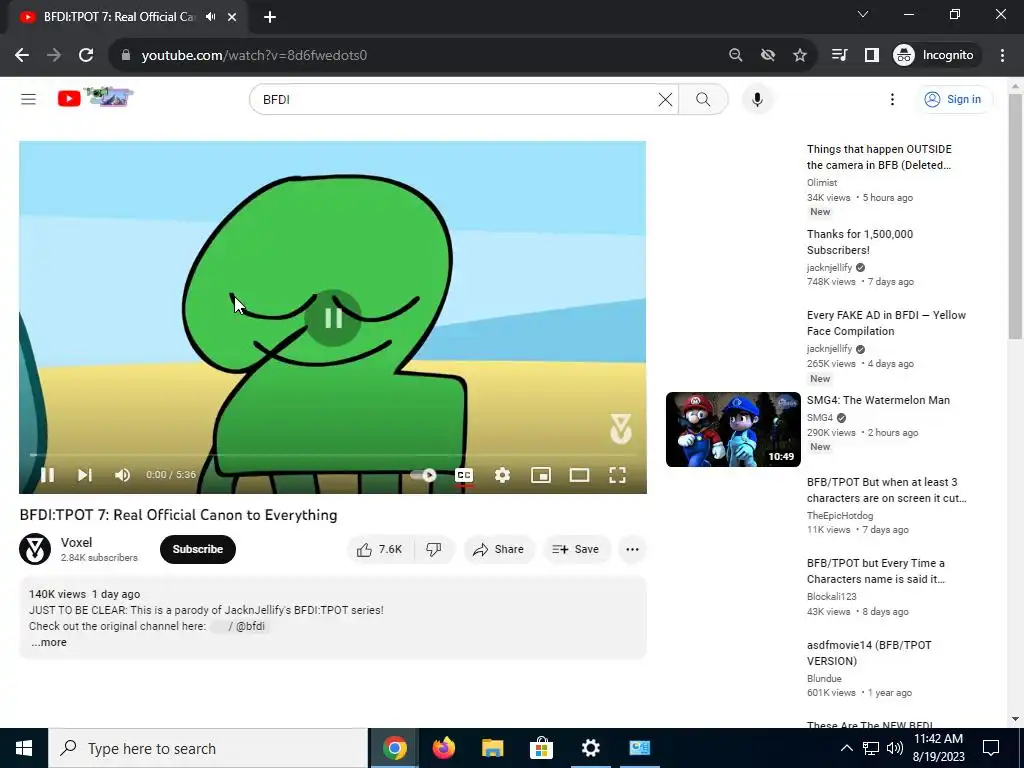The image size is (1024, 768).
Task: Pause the video with the player control
Action: point(48,475)
